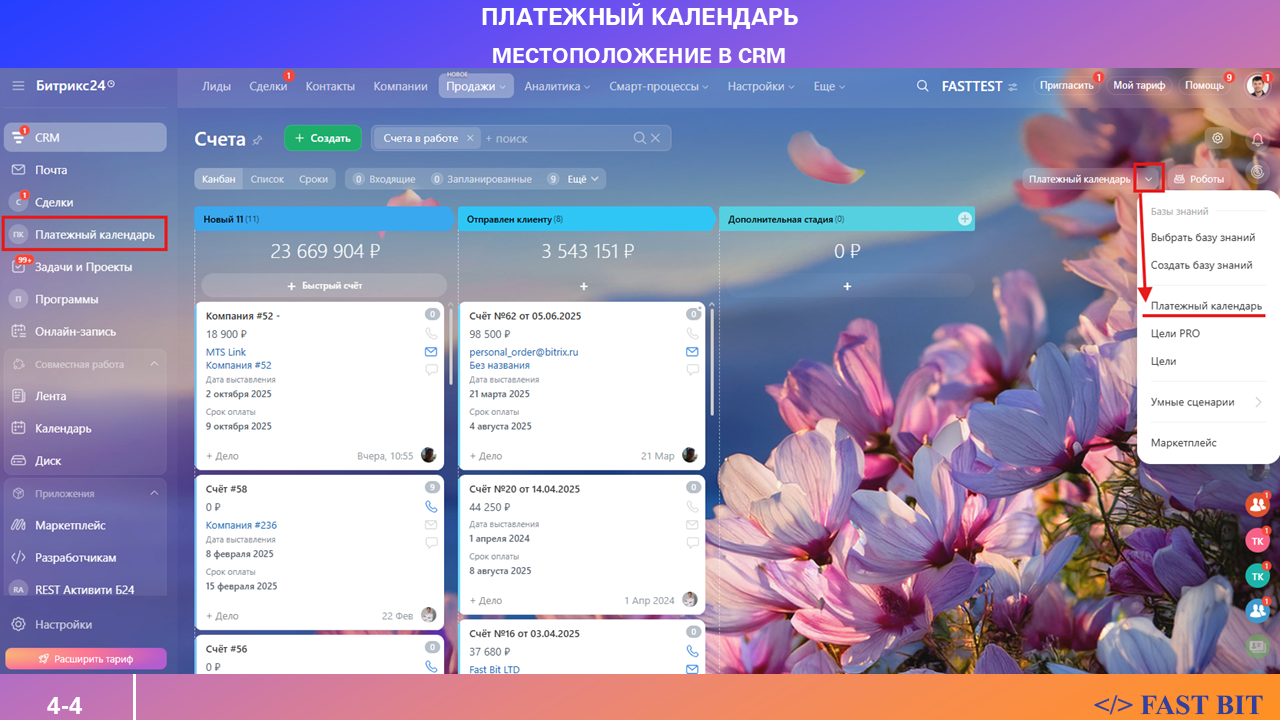
Task: Add an invoice with plus under 3 543 151 ₽
Action: pos(584,286)
